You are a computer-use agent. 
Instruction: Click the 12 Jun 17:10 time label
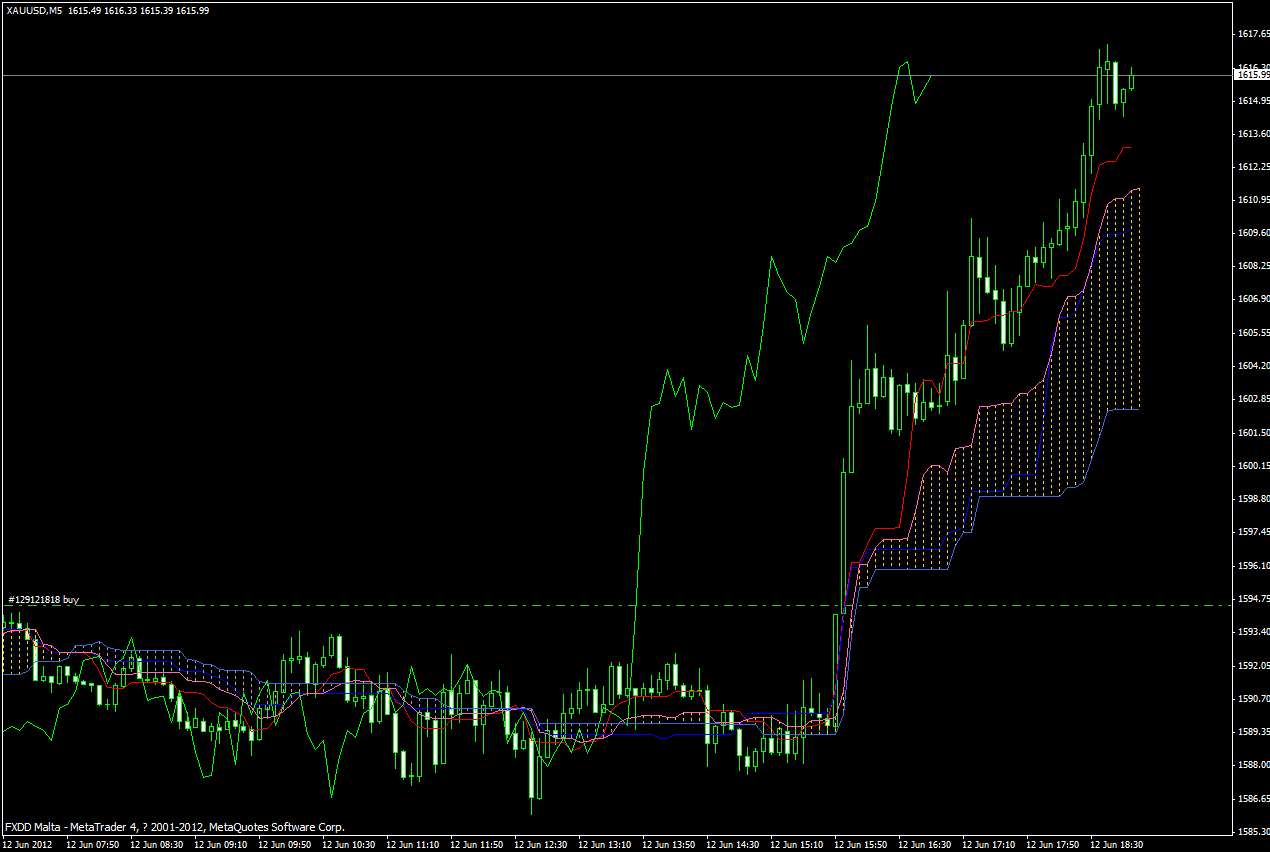coord(988,844)
